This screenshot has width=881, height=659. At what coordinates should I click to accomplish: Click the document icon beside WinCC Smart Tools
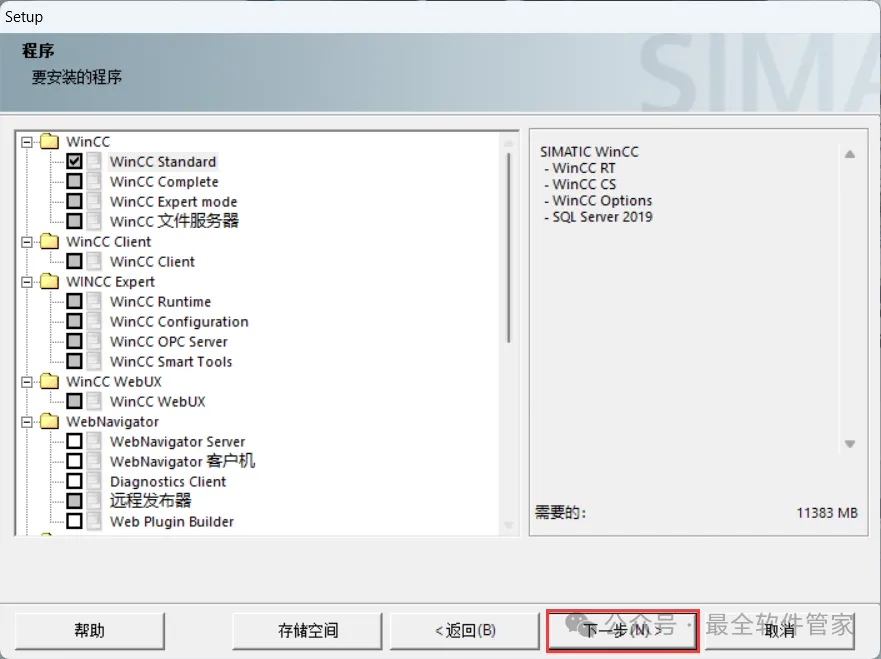click(x=94, y=361)
